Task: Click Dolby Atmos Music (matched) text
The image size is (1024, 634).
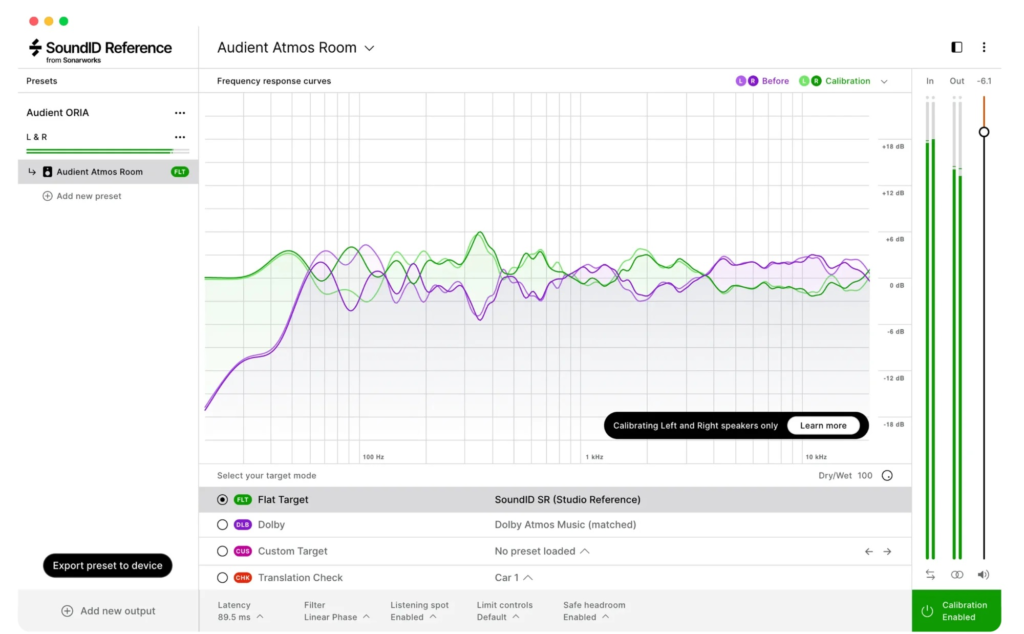Action: [x=565, y=525]
